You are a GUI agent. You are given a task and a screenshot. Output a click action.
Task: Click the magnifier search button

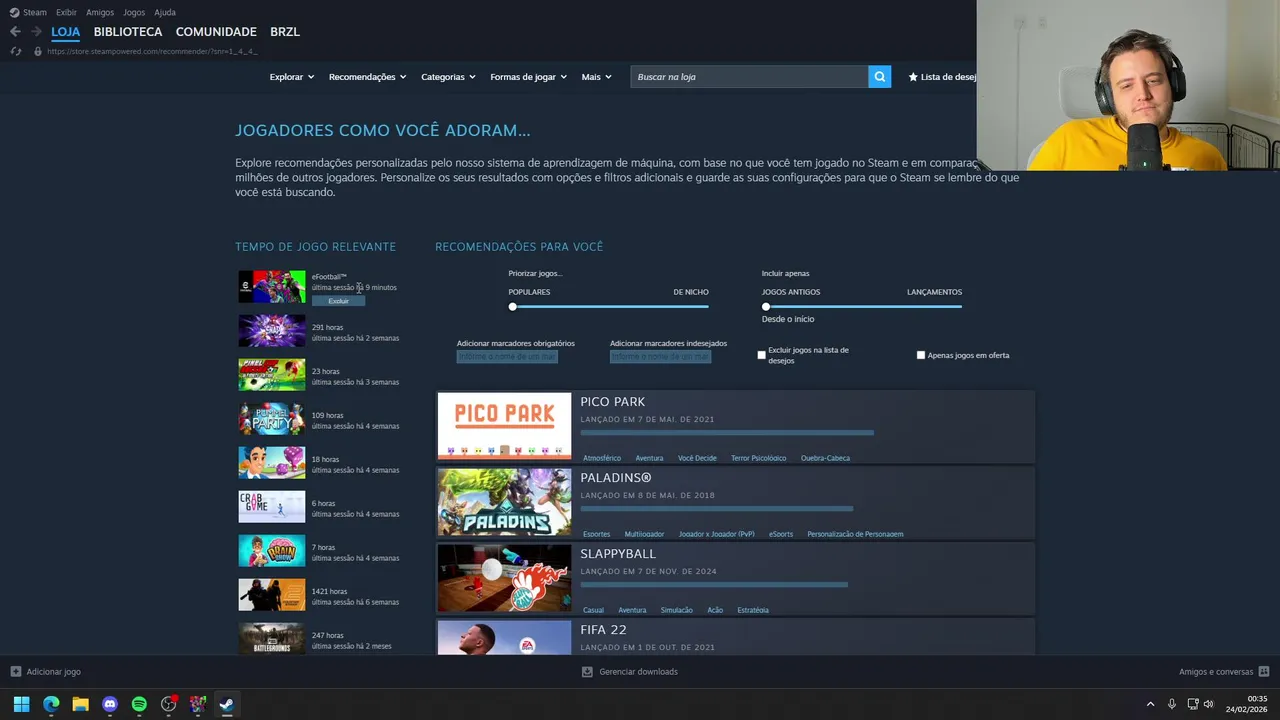pos(879,76)
